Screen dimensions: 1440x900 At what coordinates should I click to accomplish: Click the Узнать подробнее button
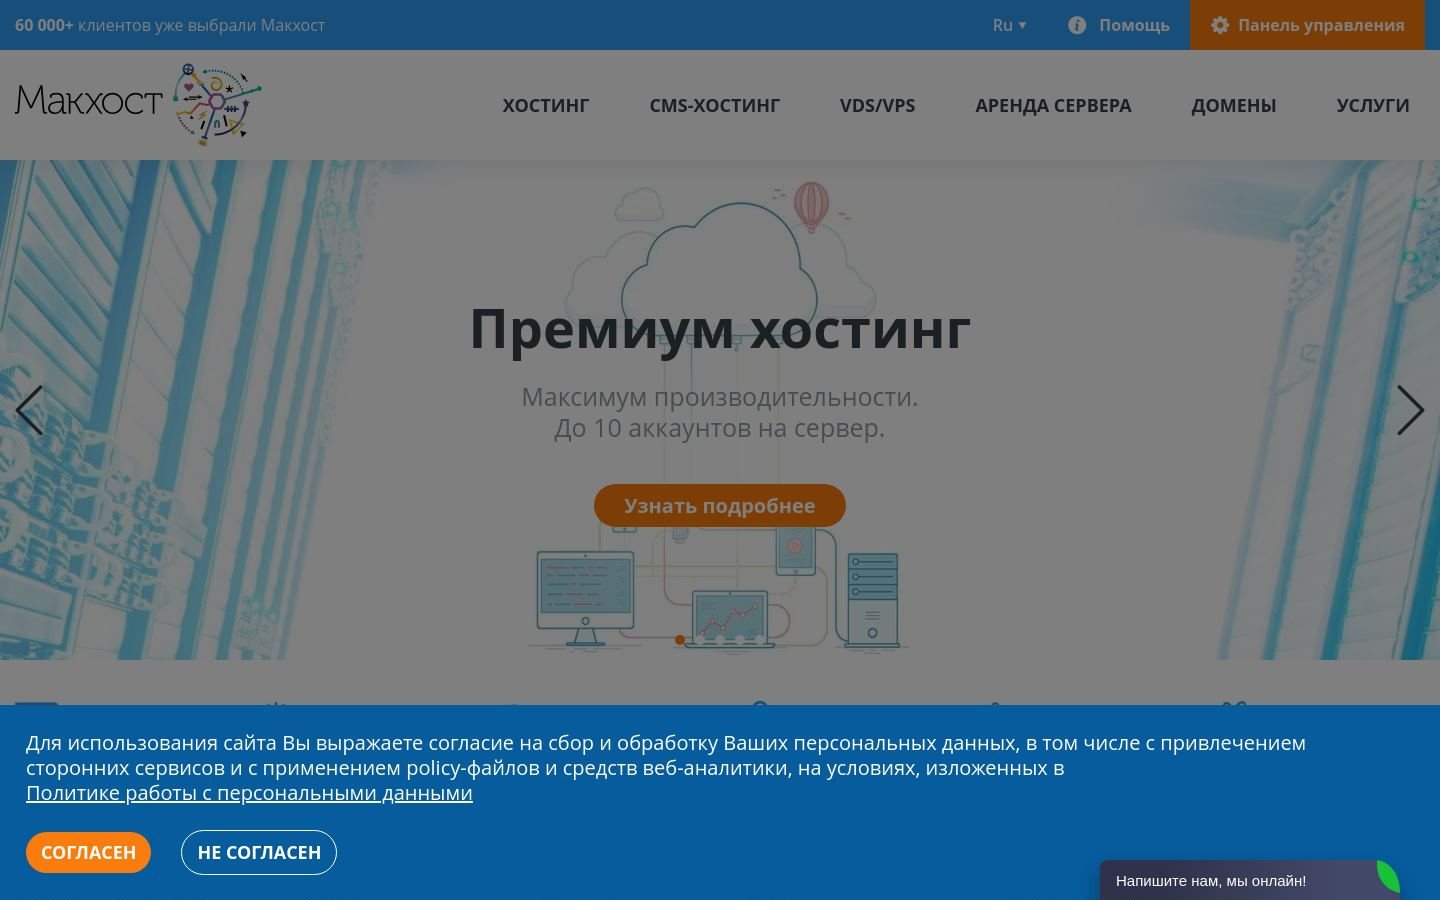(720, 506)
